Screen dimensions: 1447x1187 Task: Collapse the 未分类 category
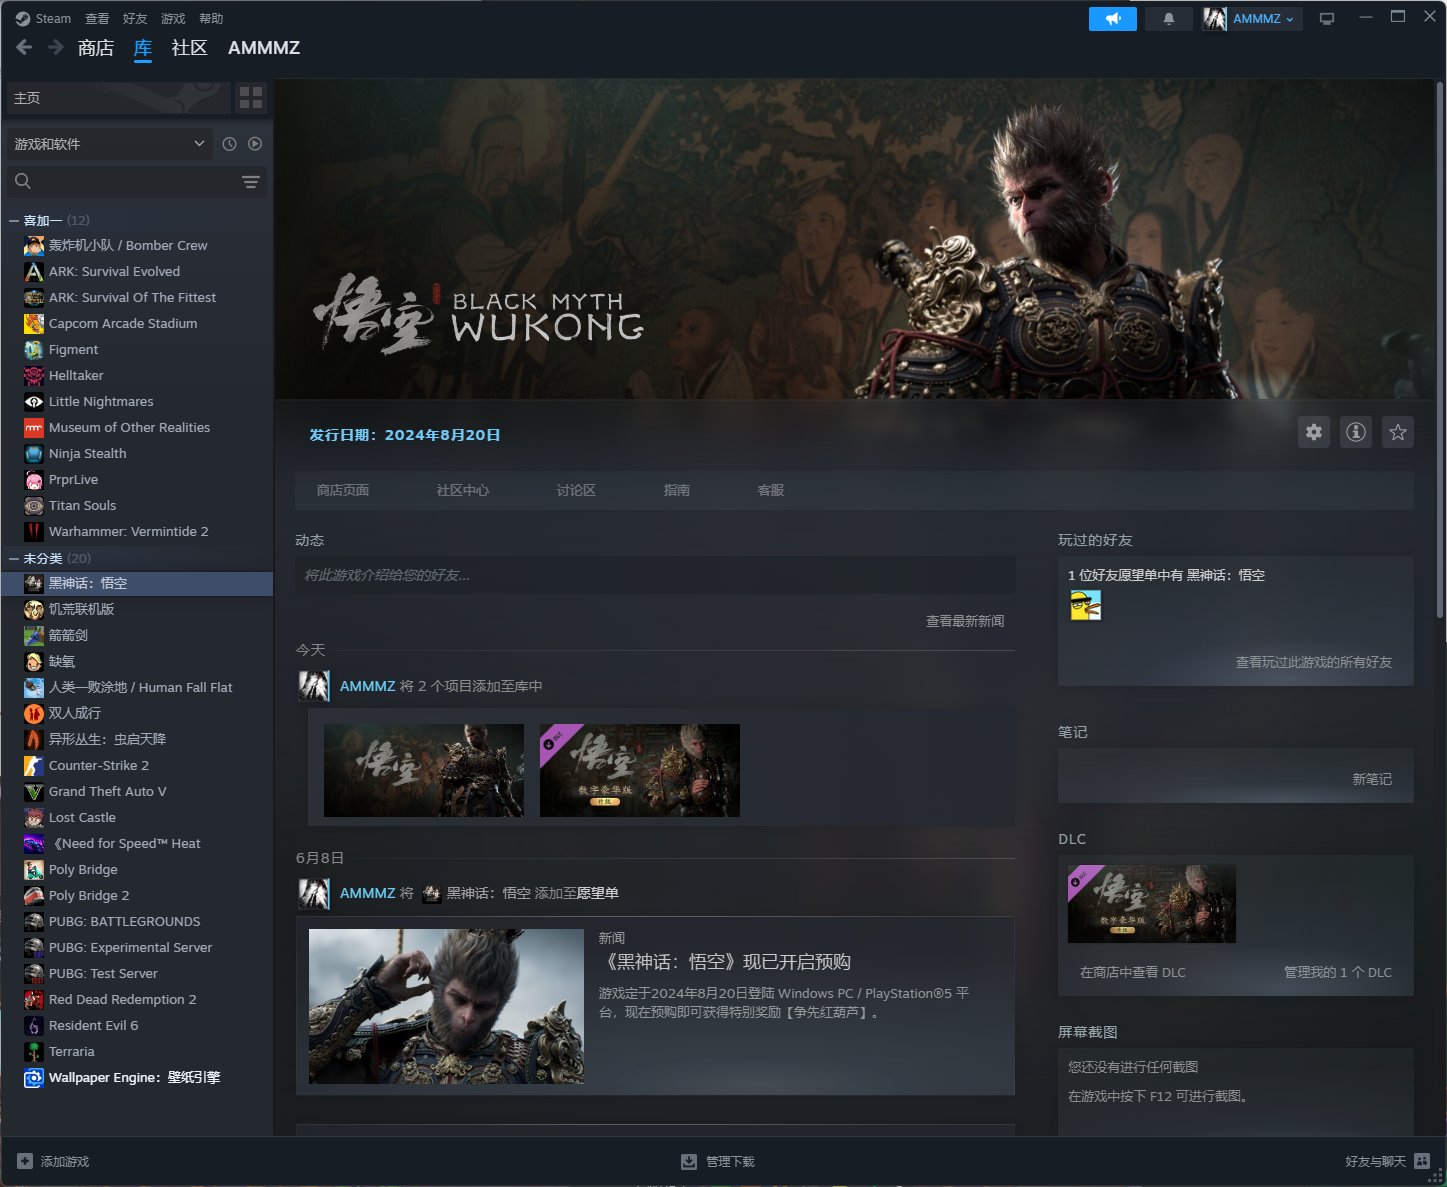[x=14, y=558]
